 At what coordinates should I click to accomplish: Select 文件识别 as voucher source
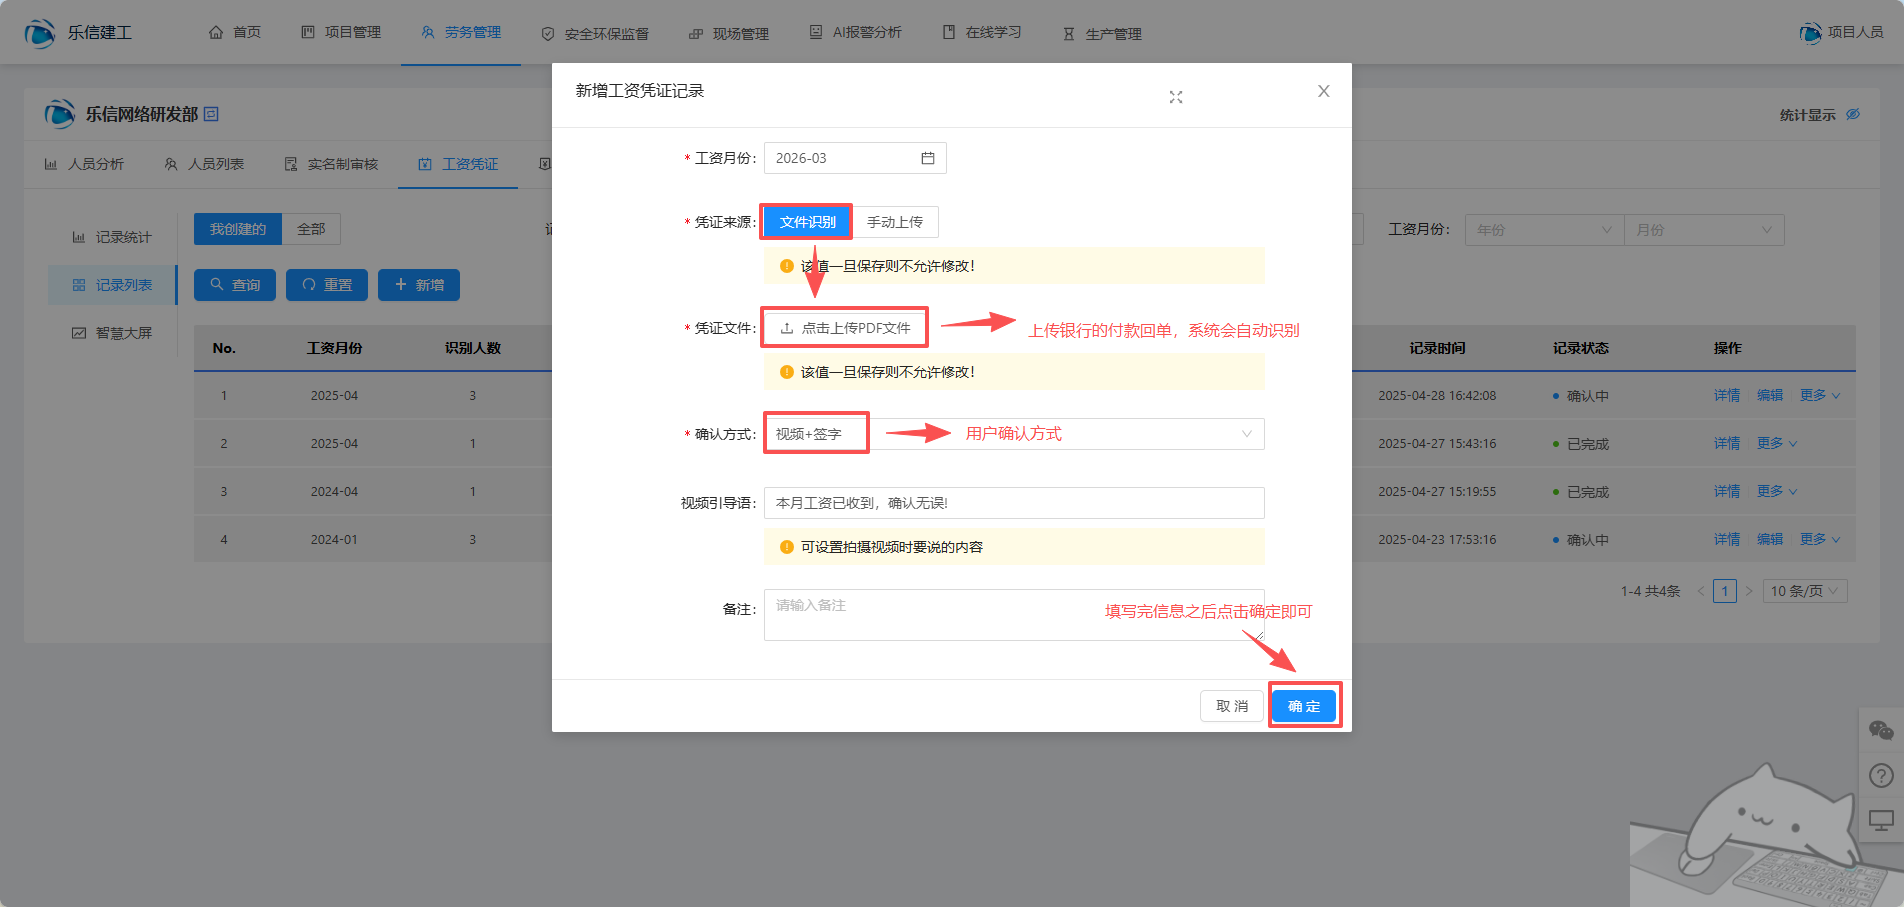[807, 222]
